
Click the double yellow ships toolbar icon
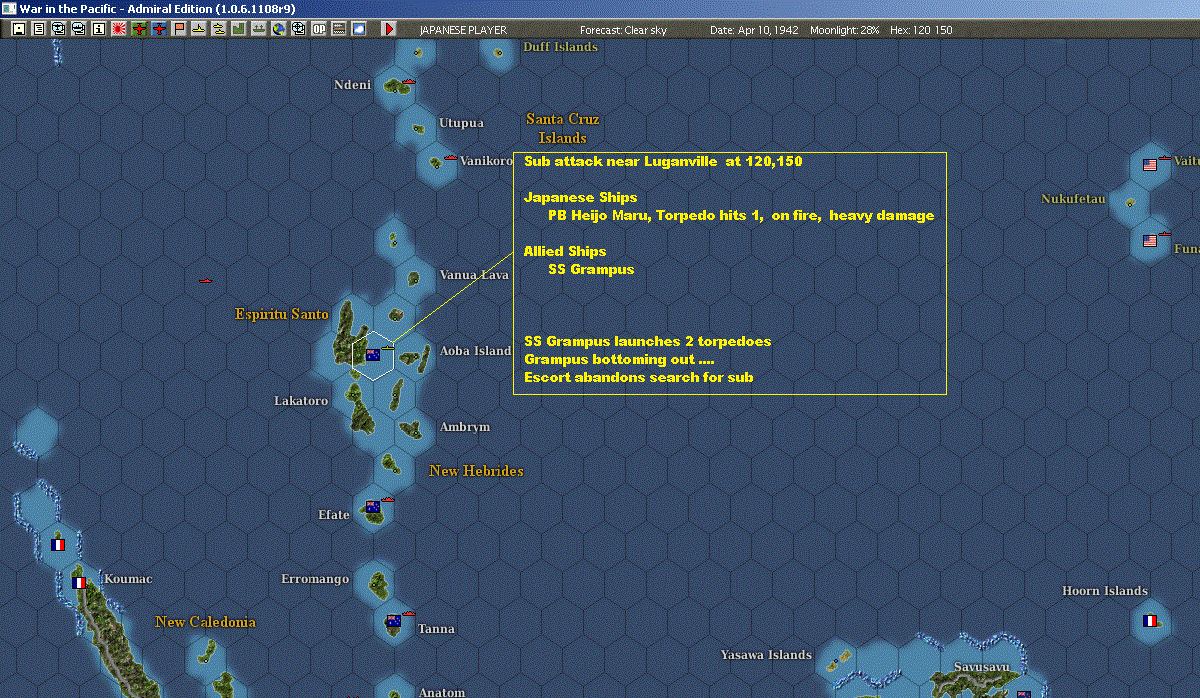(219, 29)
